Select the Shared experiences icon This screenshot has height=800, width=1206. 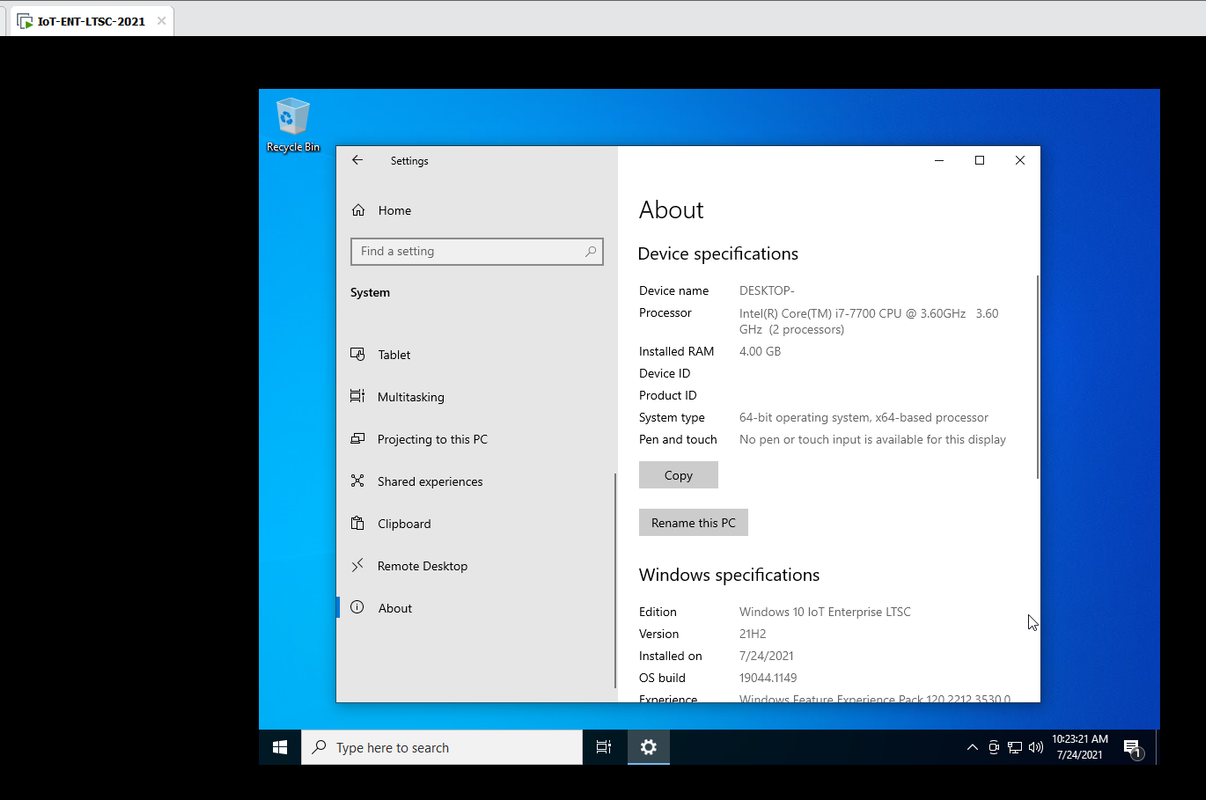[x=357, y=481]
